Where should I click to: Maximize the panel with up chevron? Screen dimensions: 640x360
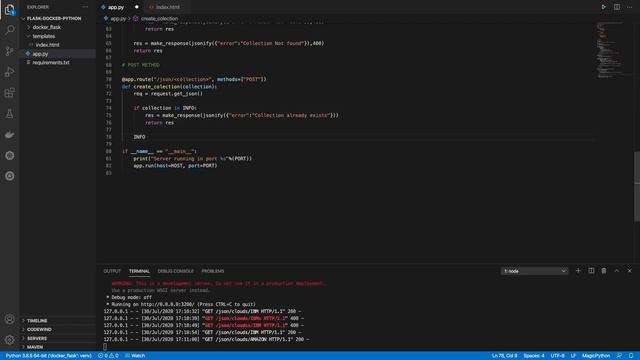[x=617, y=271]
